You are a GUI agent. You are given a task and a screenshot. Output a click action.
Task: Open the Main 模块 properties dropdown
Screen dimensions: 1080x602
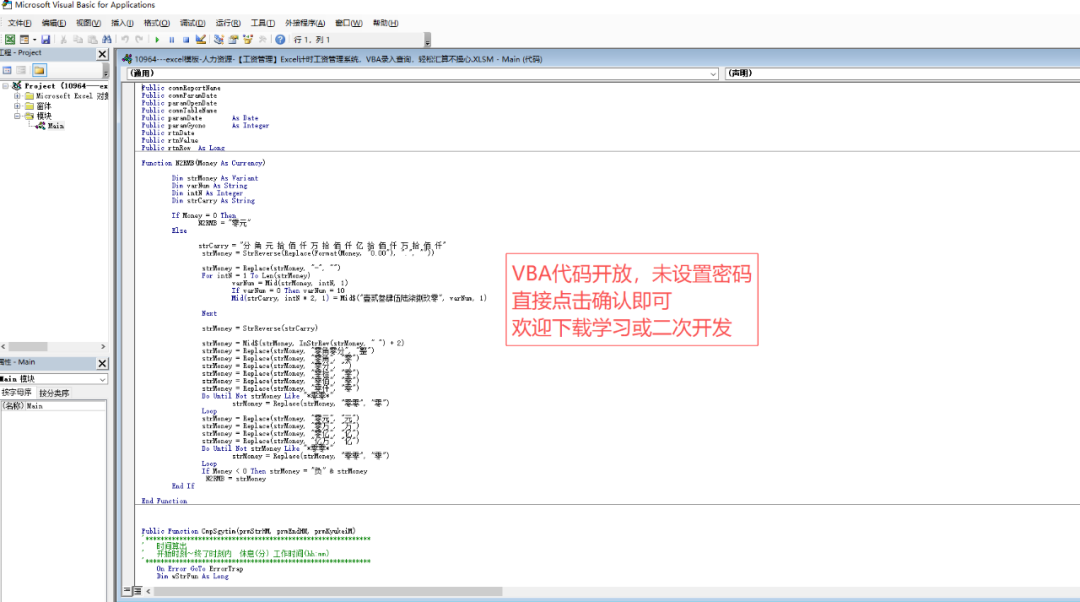(x=103, y=379)
